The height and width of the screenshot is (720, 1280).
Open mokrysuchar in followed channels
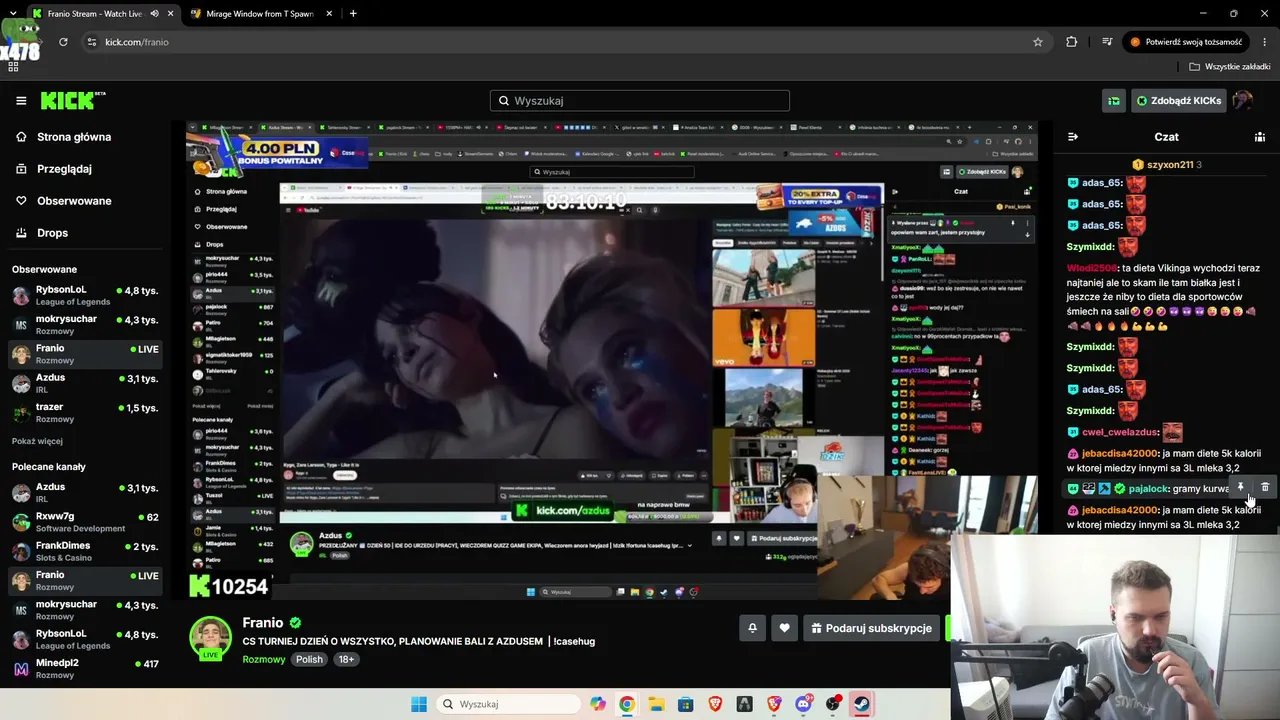point(85,324)
